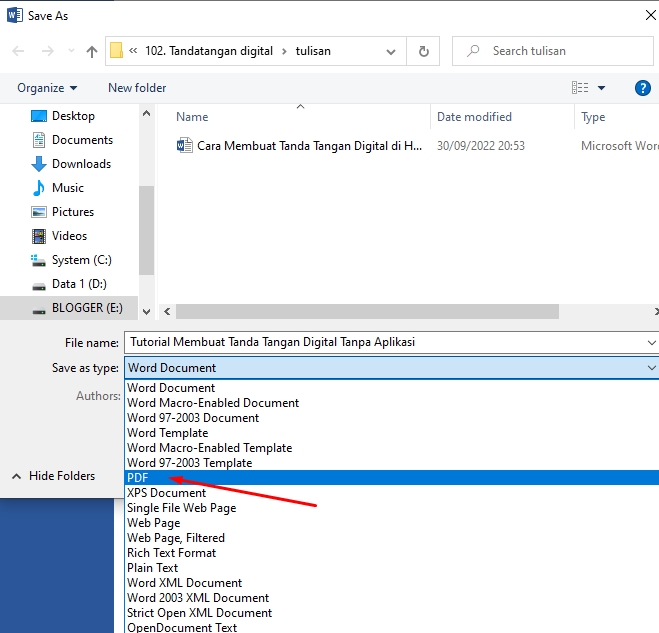Image resolution: width=659 pixels, height=633 pixels.
Task: Click the Forward navigation arrow
Action: coord(47,51)
